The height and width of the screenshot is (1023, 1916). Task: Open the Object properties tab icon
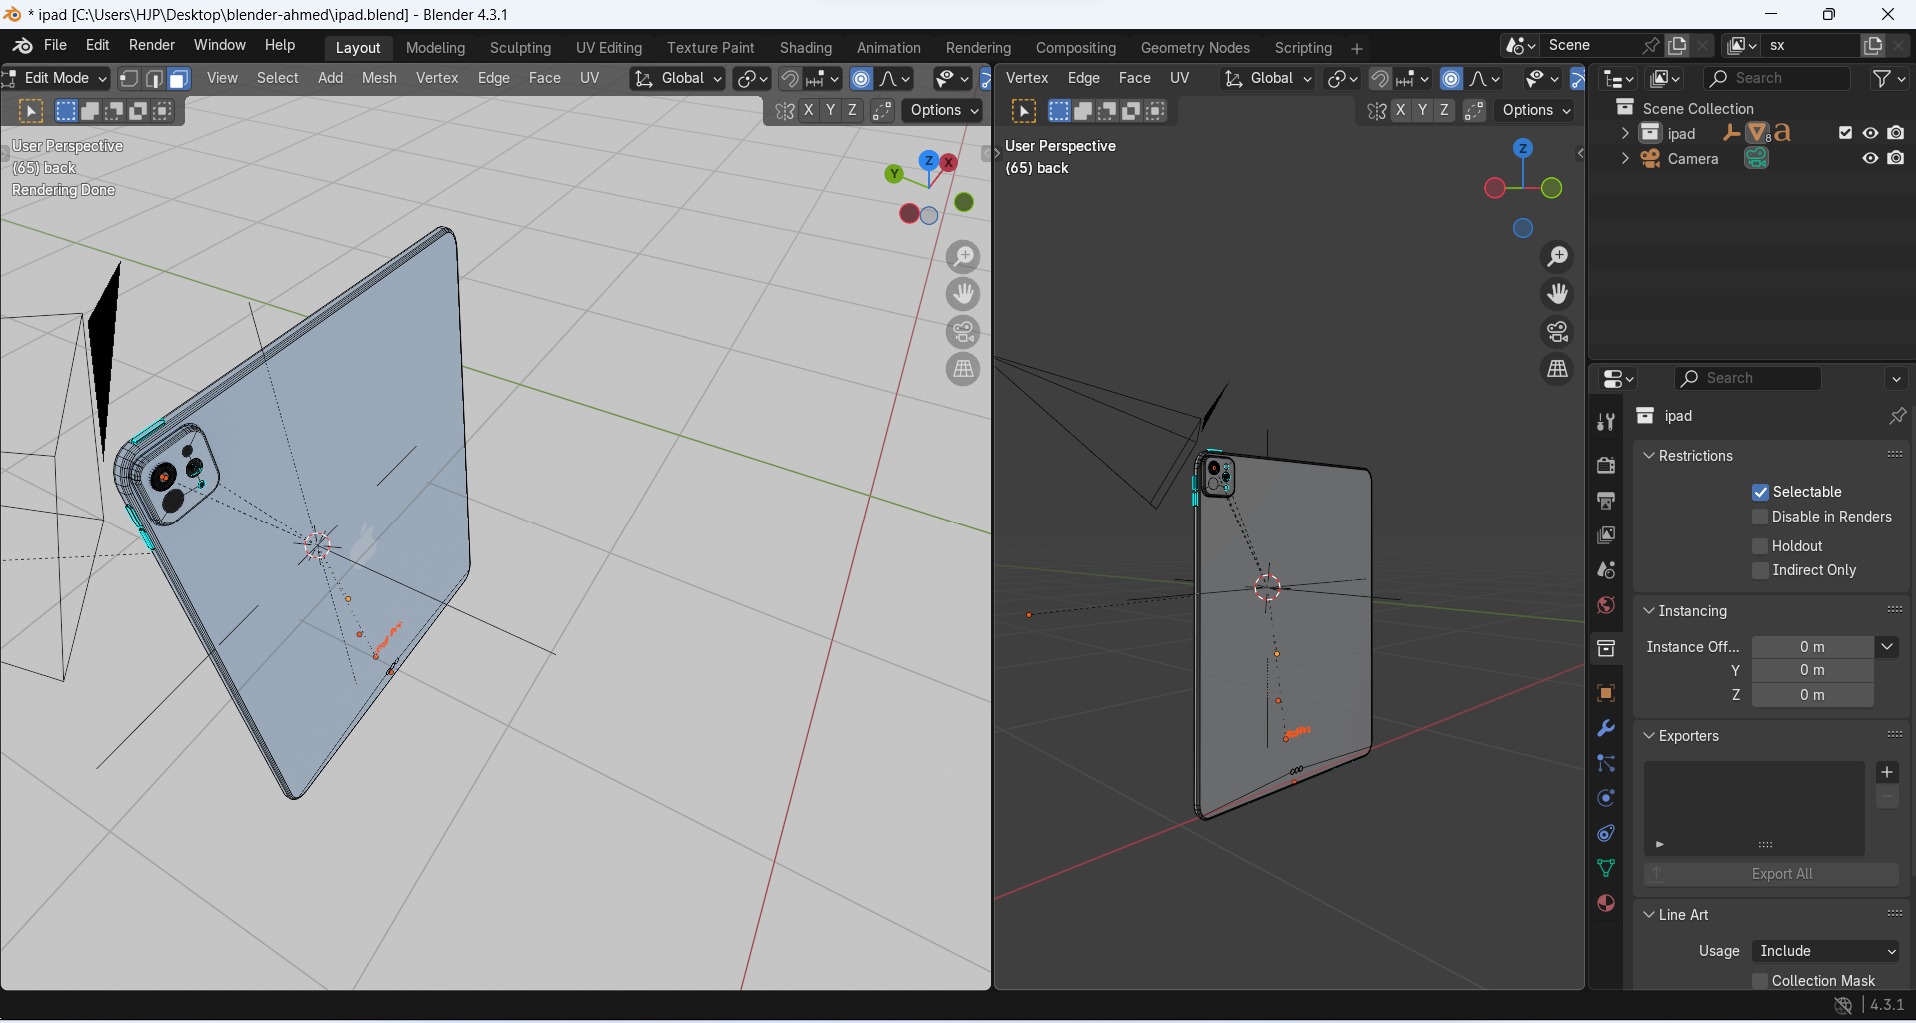coord(1606,694)
